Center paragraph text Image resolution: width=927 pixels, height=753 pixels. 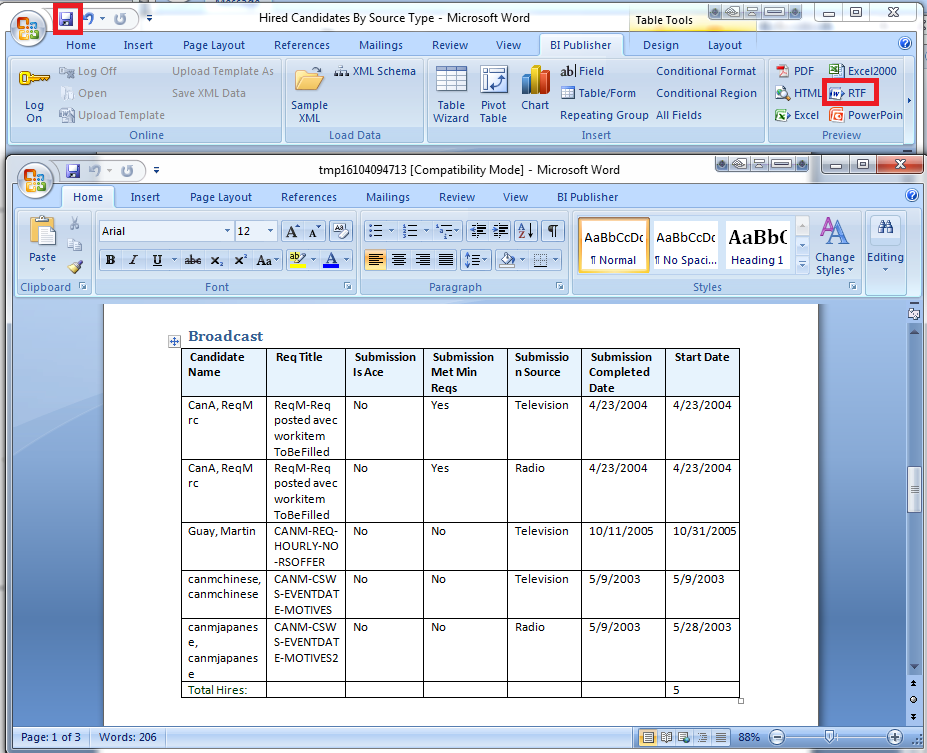coord(399,260)
